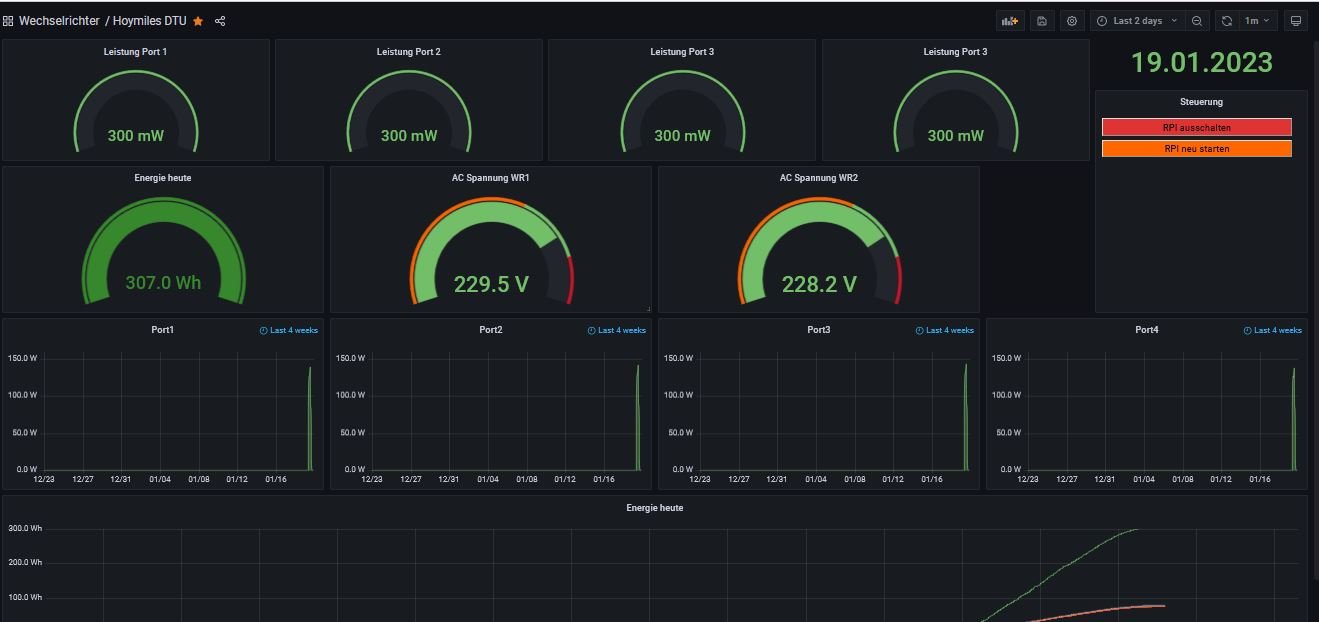Unstar the Hoymiles DTU dashboard
This screenshot has height=622, width=1319.
point(198,21)
